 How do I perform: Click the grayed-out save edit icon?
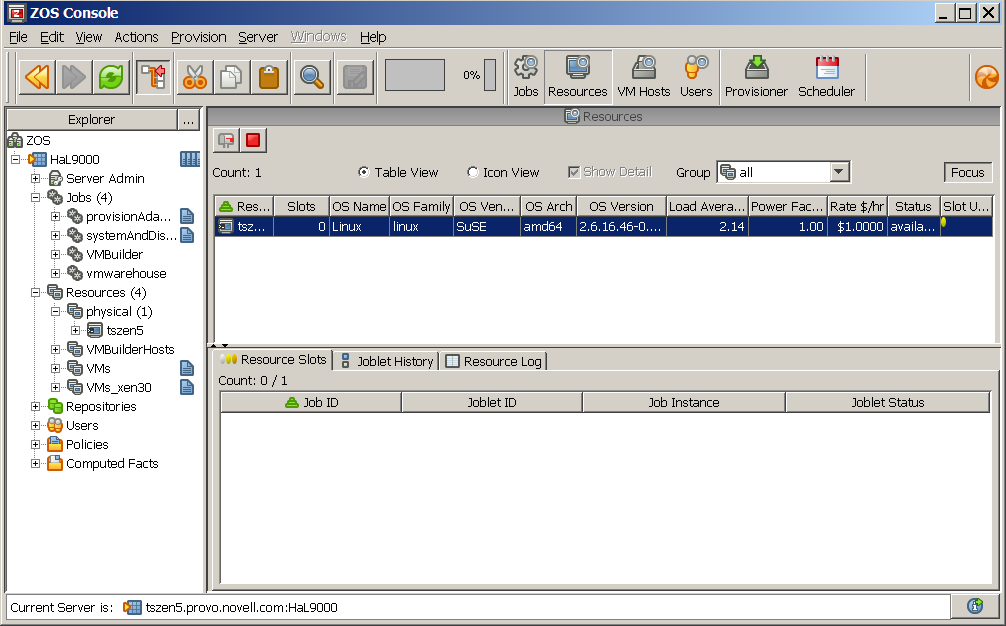click(355, 78)
